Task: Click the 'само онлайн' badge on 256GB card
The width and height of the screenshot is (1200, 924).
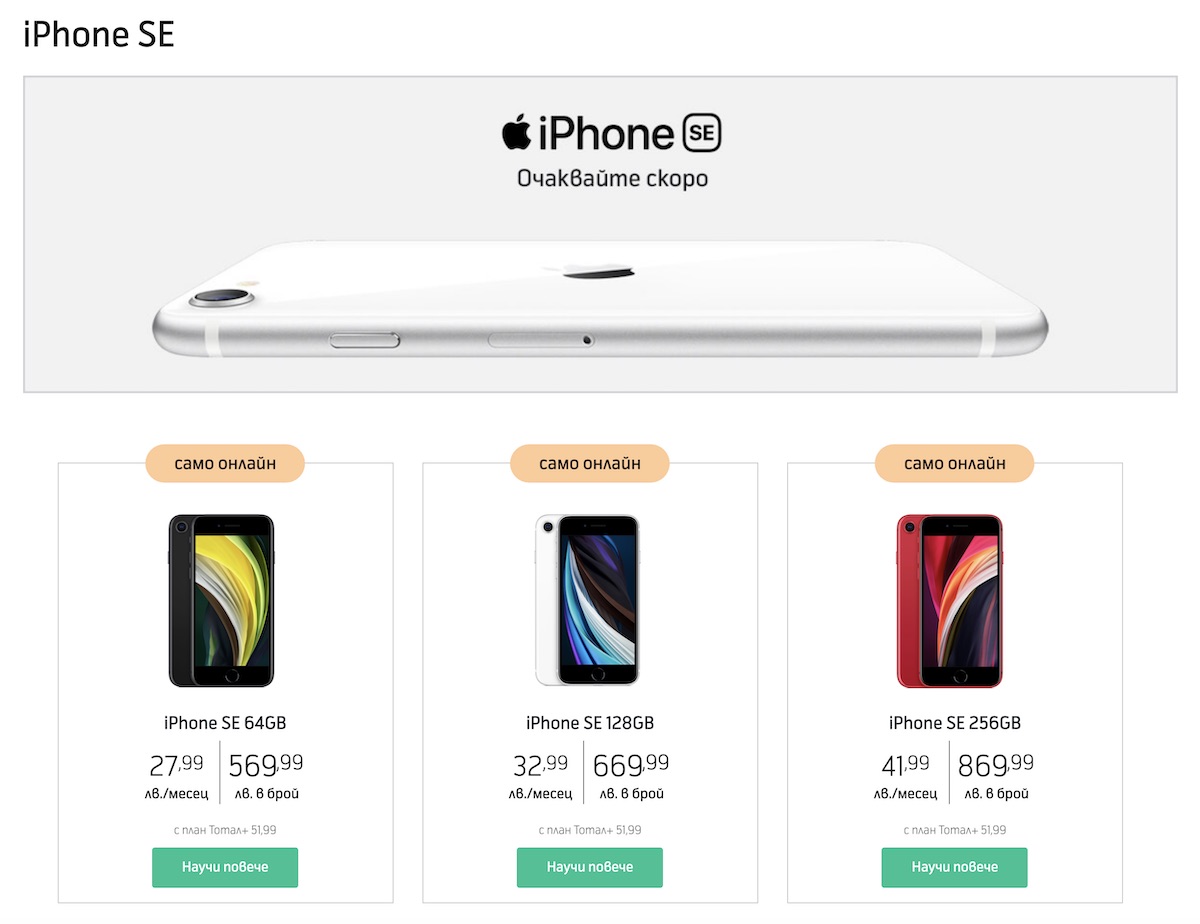Action: pos(955,463)
